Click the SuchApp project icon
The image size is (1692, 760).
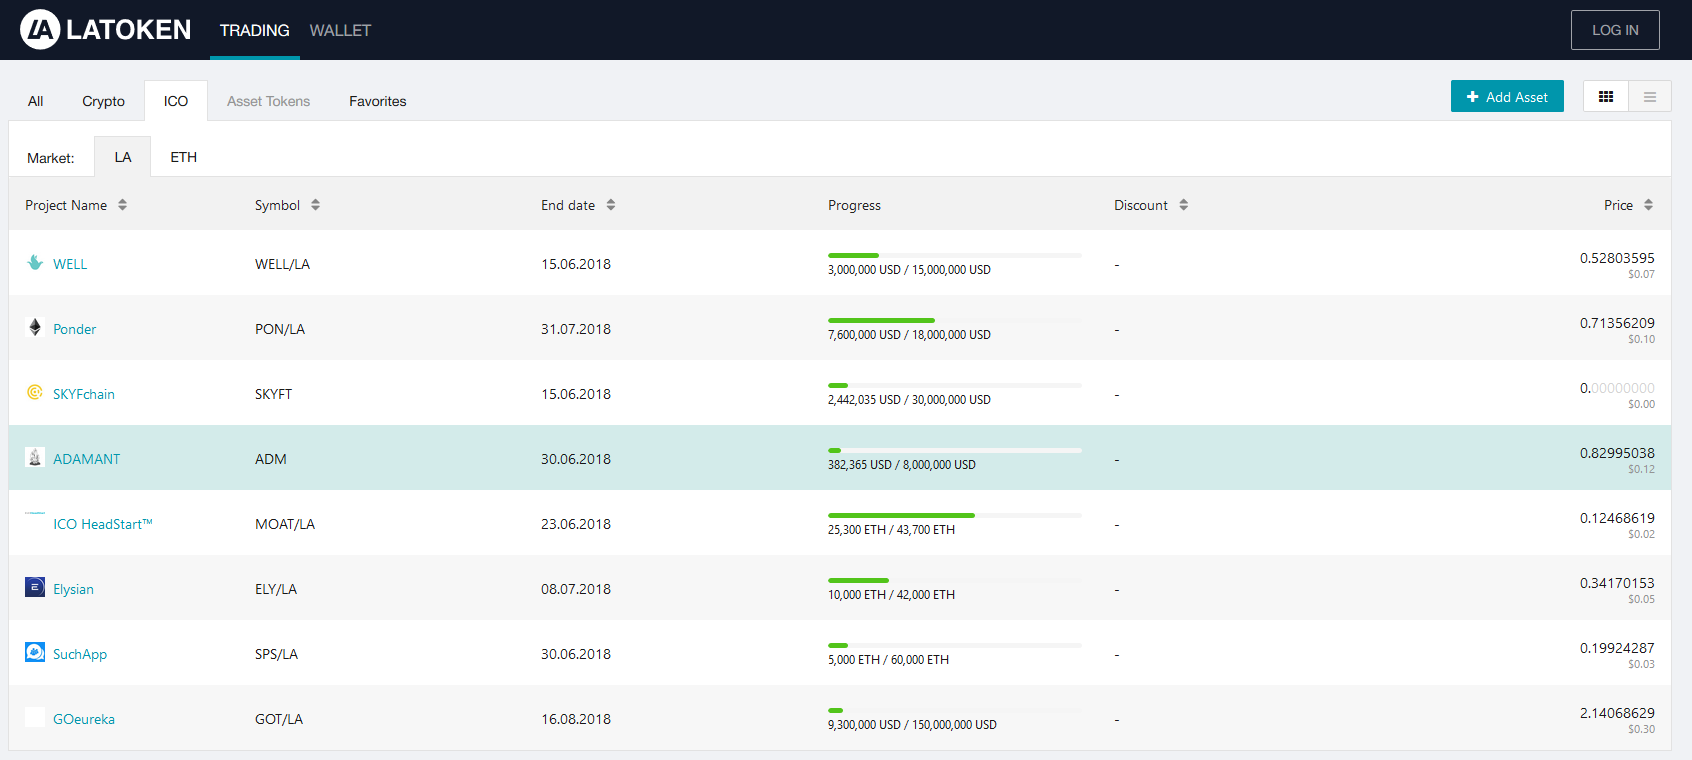click(x=35, y=653)
